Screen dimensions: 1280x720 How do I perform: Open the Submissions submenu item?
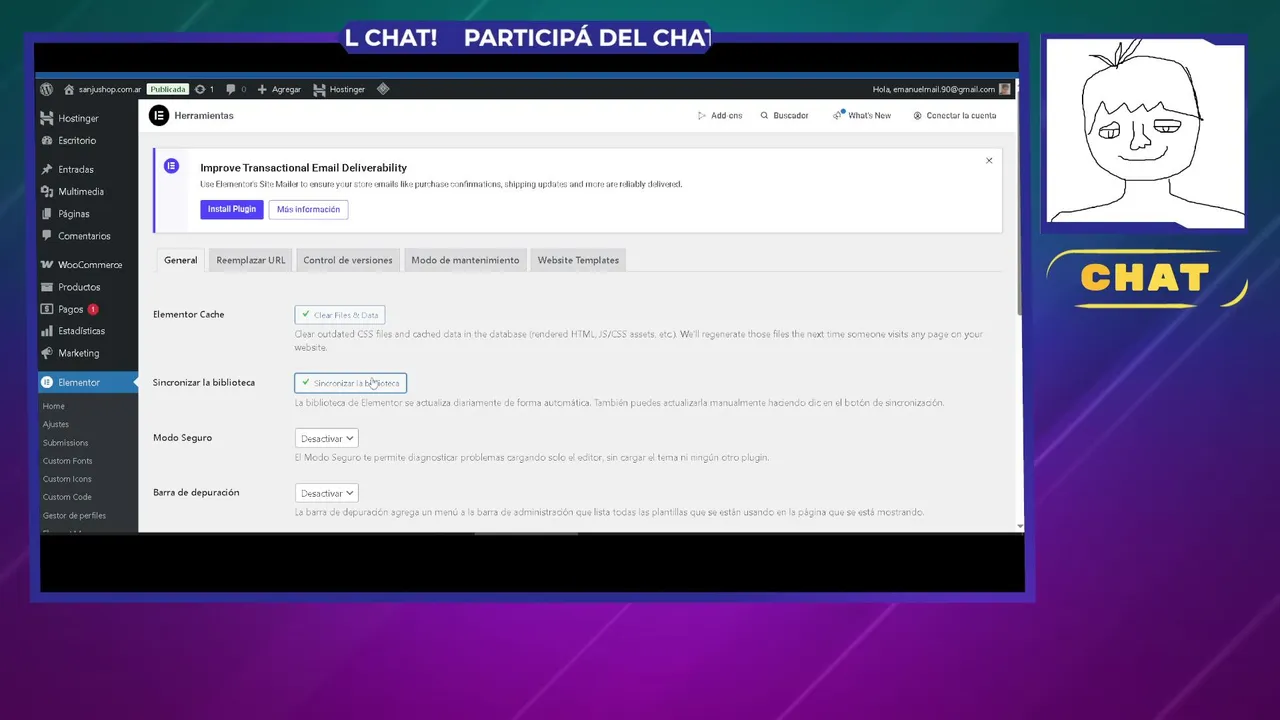pos(65,442)
